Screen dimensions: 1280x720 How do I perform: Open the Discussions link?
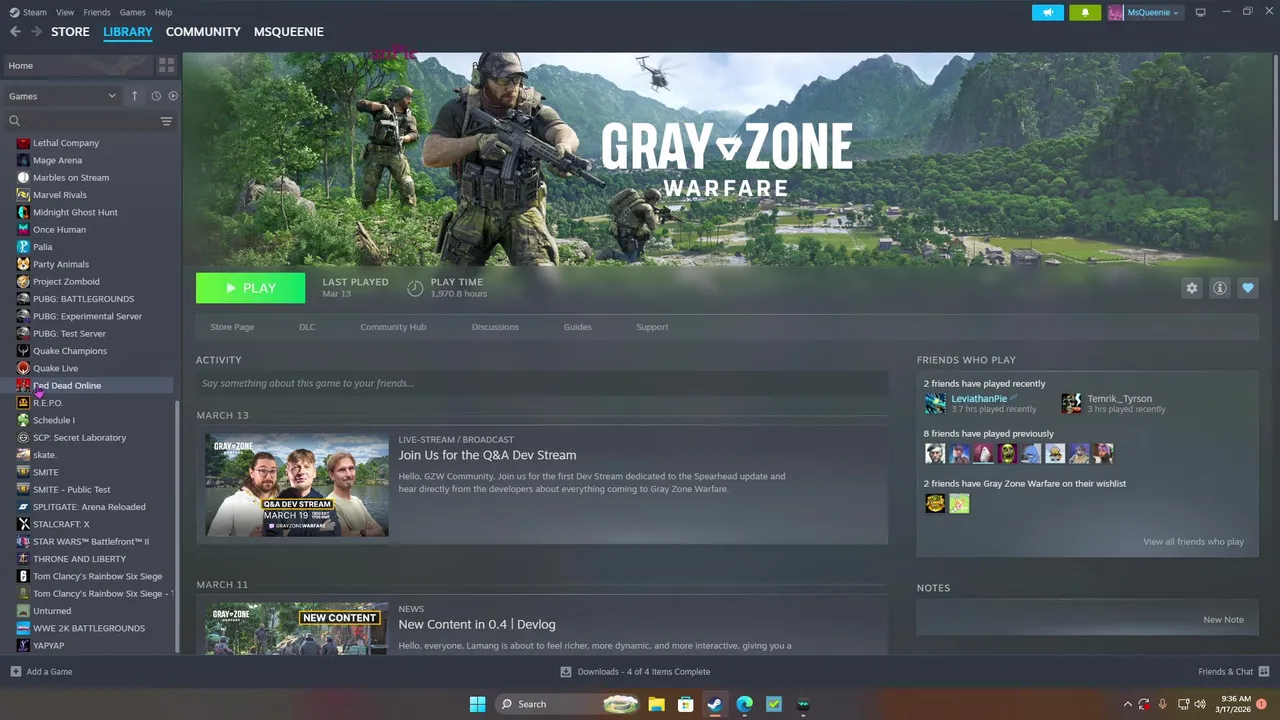[x=495, y=327]
